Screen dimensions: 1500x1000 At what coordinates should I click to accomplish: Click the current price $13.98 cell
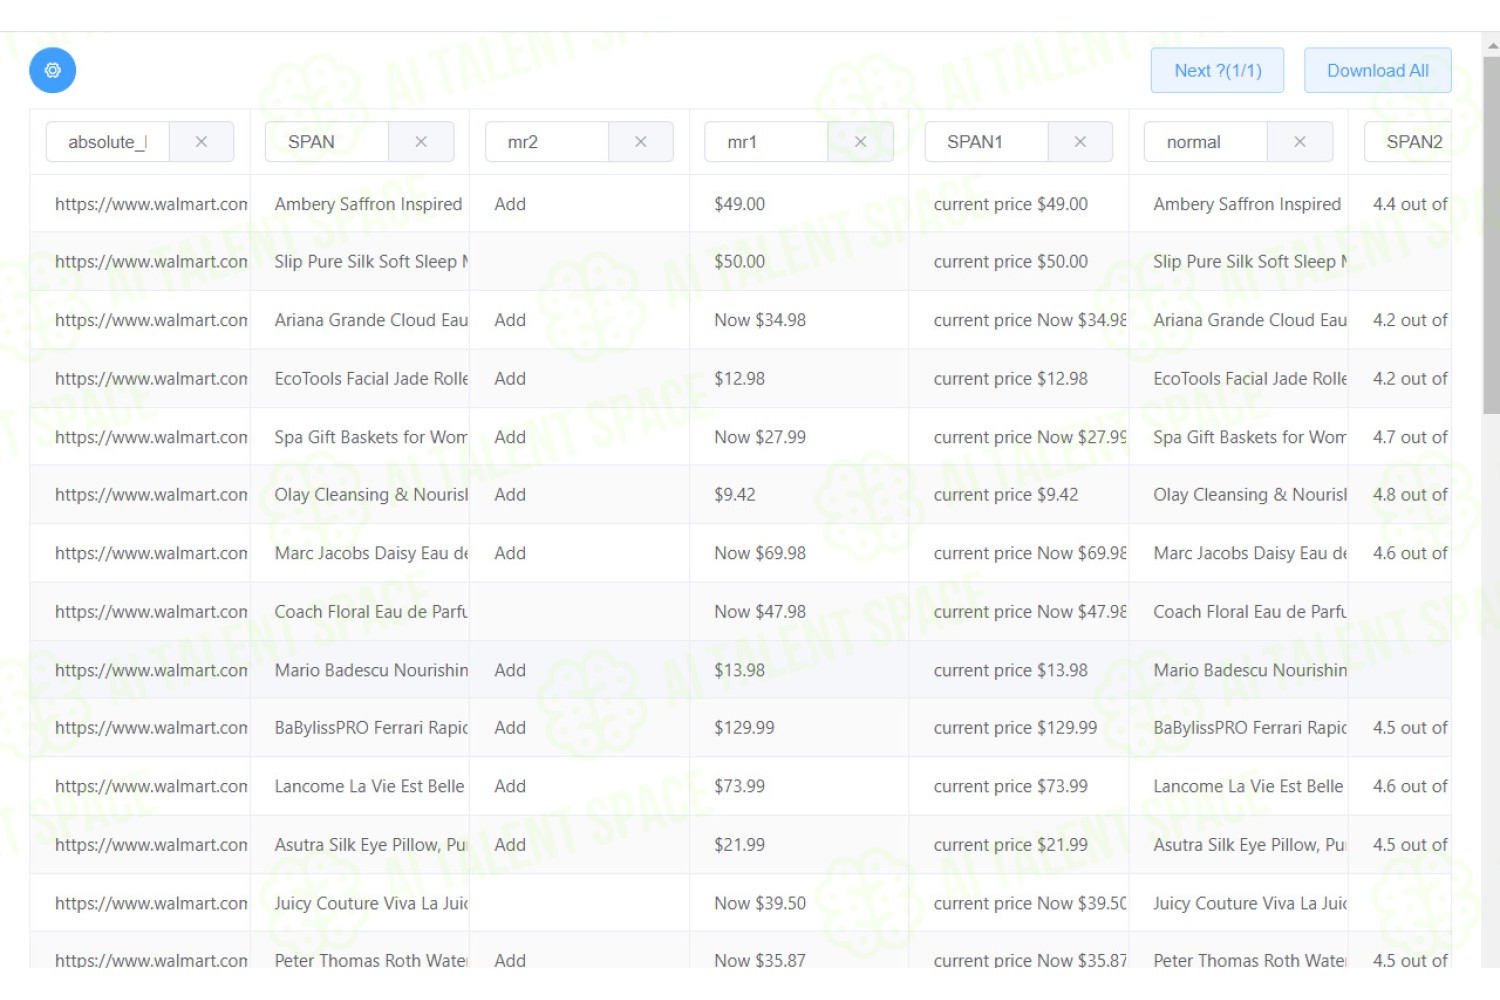[1019, 670]
